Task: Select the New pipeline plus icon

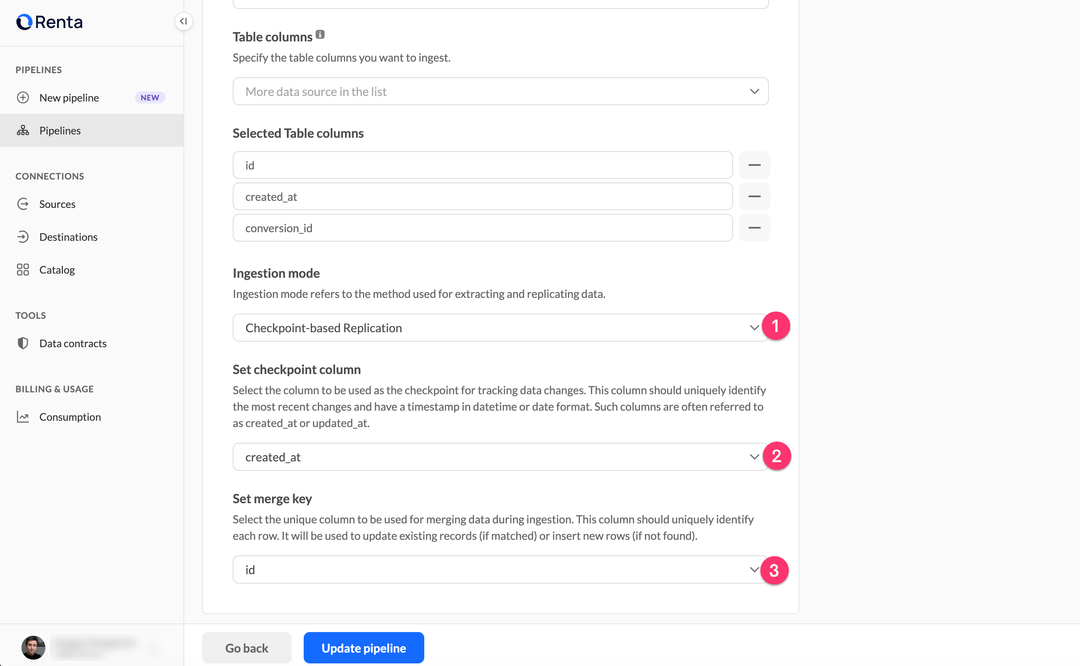Action: pyautogui.click(x=22, y=97)
